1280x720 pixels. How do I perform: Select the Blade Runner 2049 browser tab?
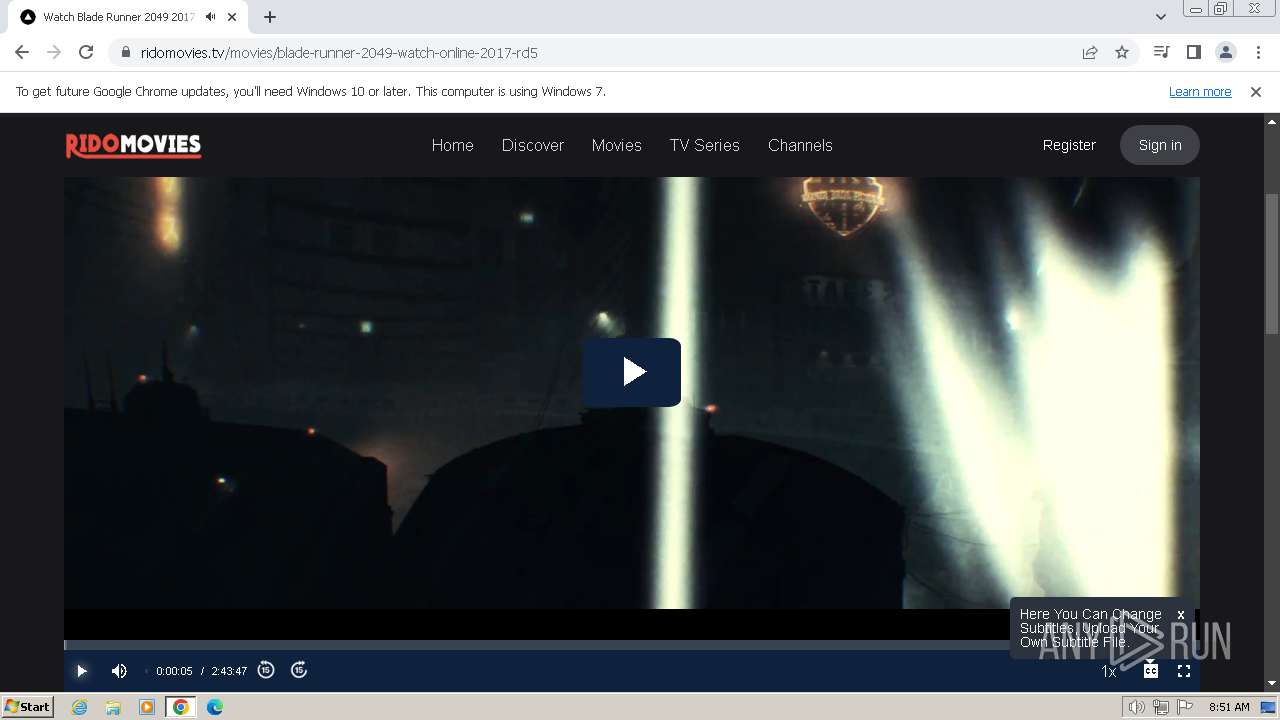(118, 17)
